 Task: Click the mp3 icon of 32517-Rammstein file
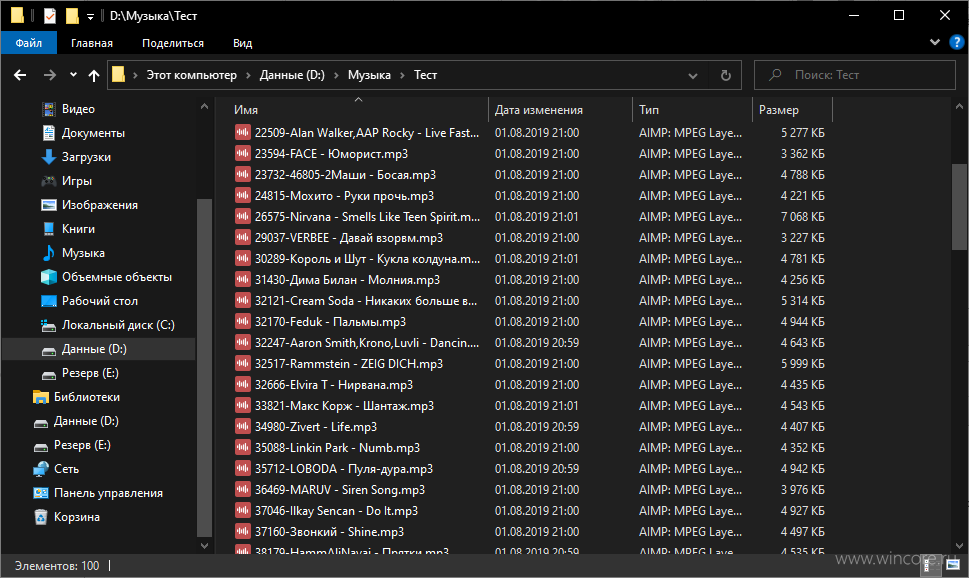pyautogui.click(x=242, y=363)
